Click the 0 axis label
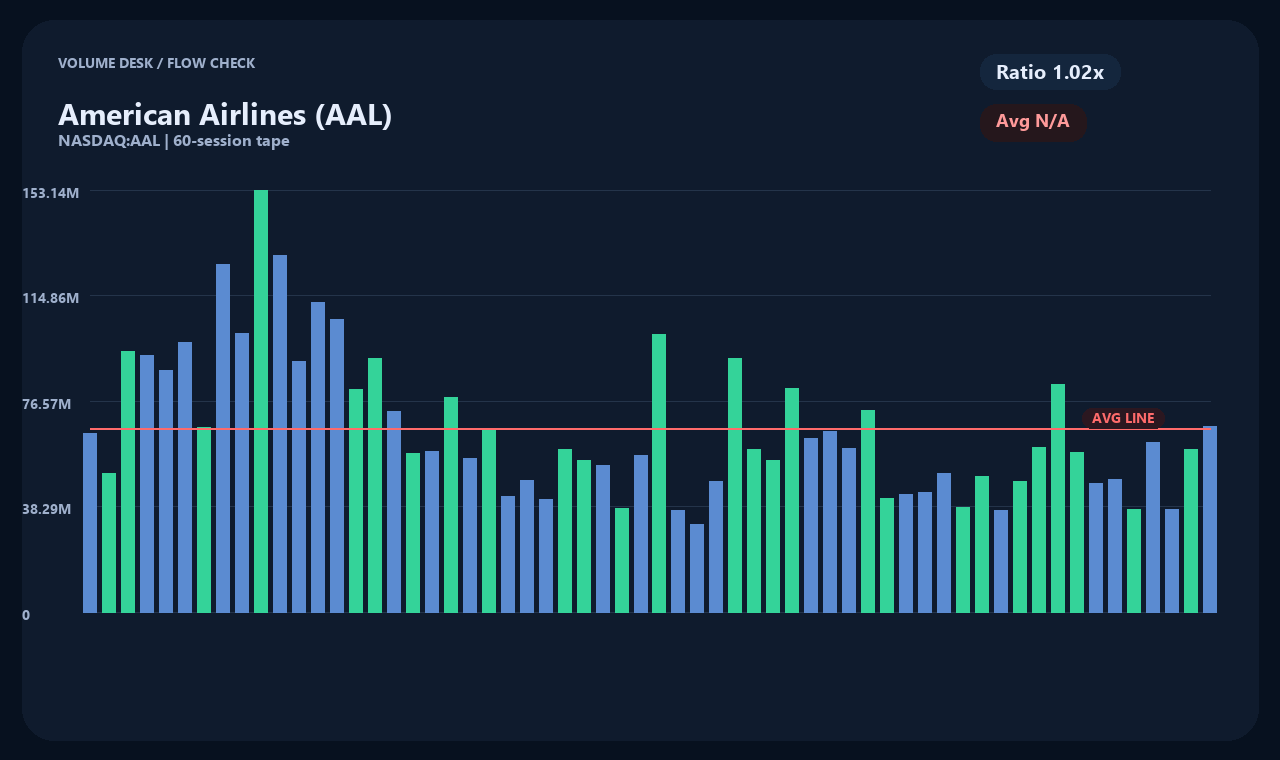This screenshot has height=760, width=1280. (26, 615)
